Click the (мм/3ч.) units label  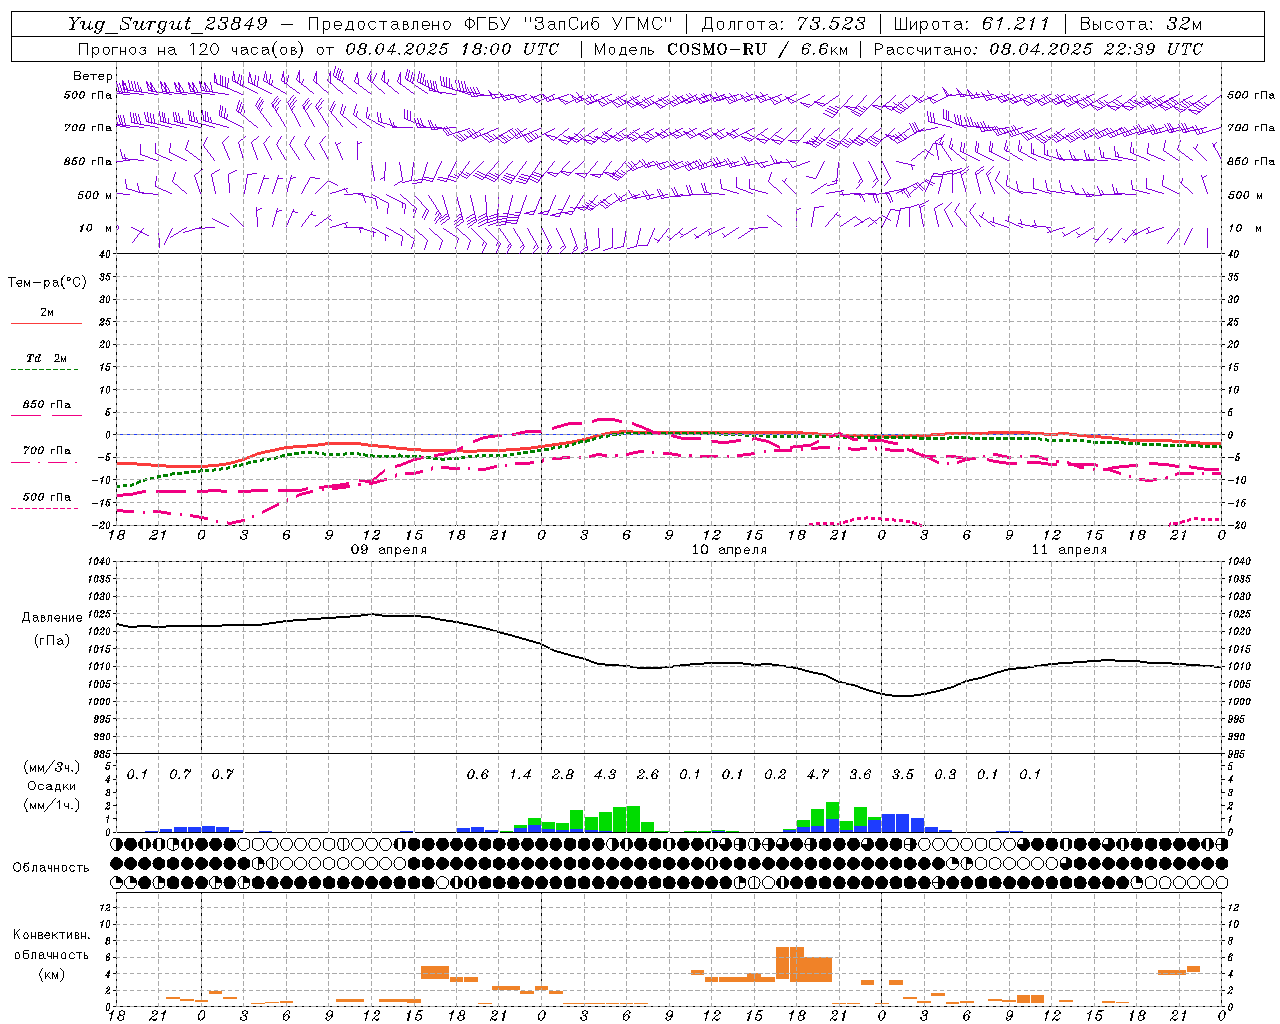52,767
